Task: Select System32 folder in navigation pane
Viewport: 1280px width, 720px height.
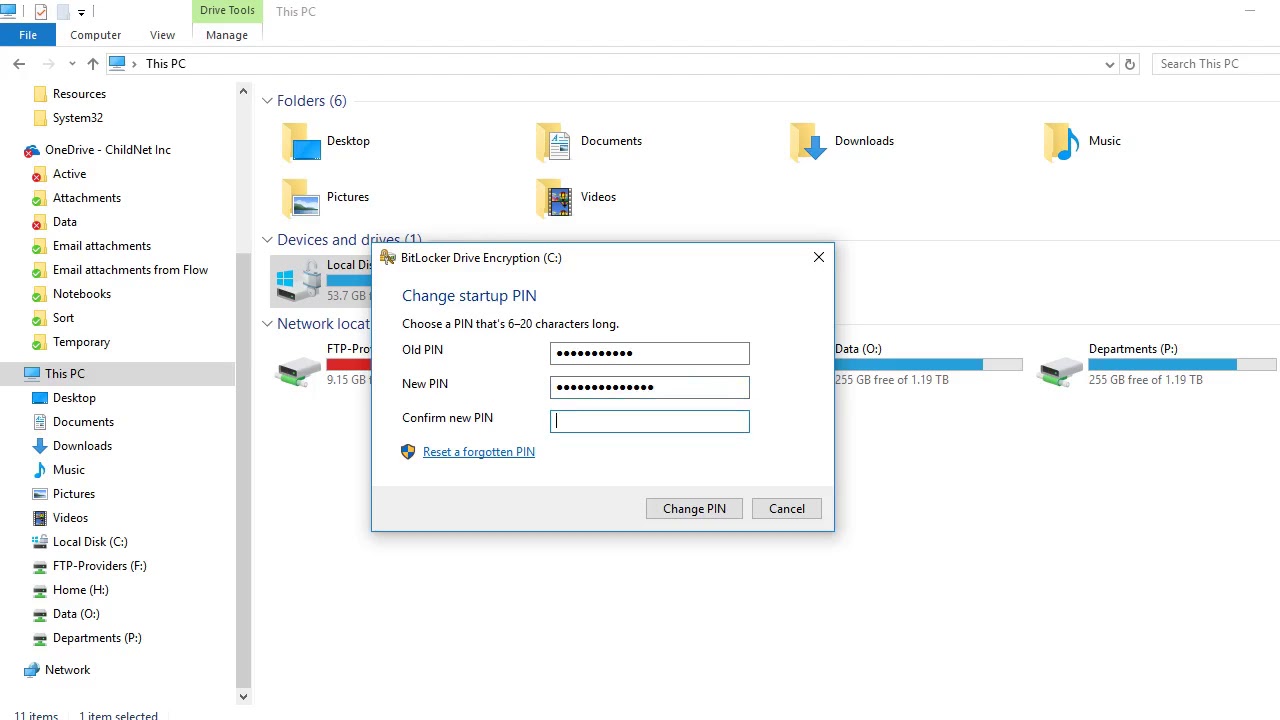Action: tap(78, 118)
